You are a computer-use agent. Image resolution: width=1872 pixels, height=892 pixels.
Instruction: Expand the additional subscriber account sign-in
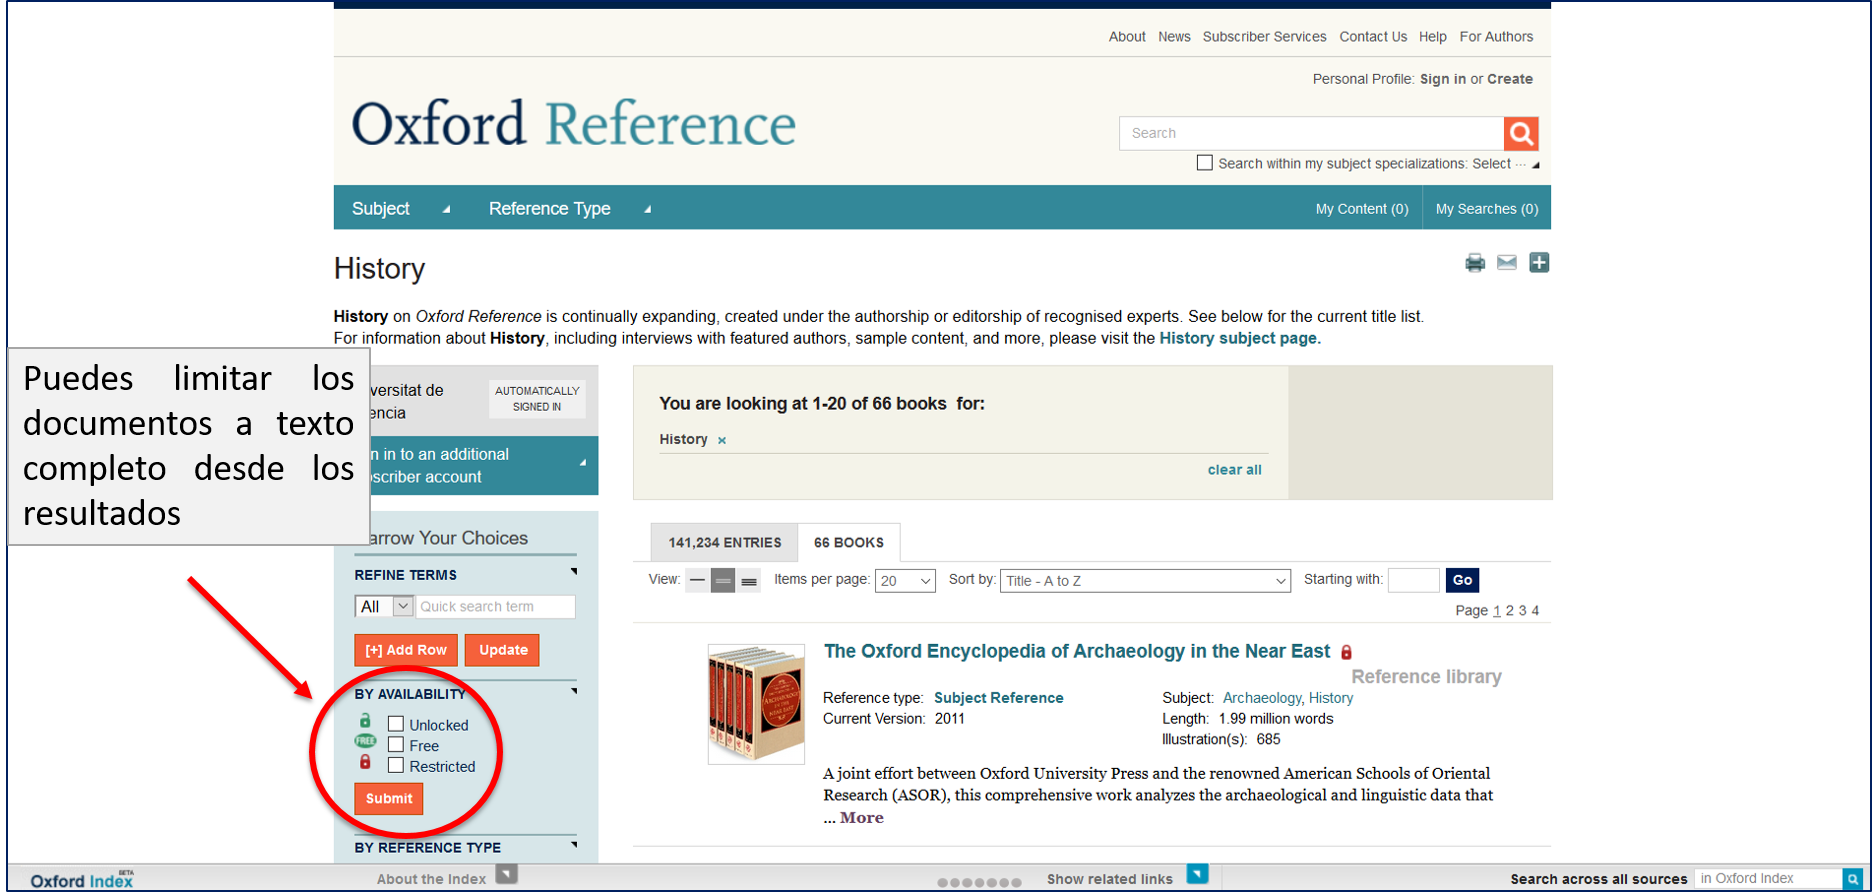tap(583, 463)
